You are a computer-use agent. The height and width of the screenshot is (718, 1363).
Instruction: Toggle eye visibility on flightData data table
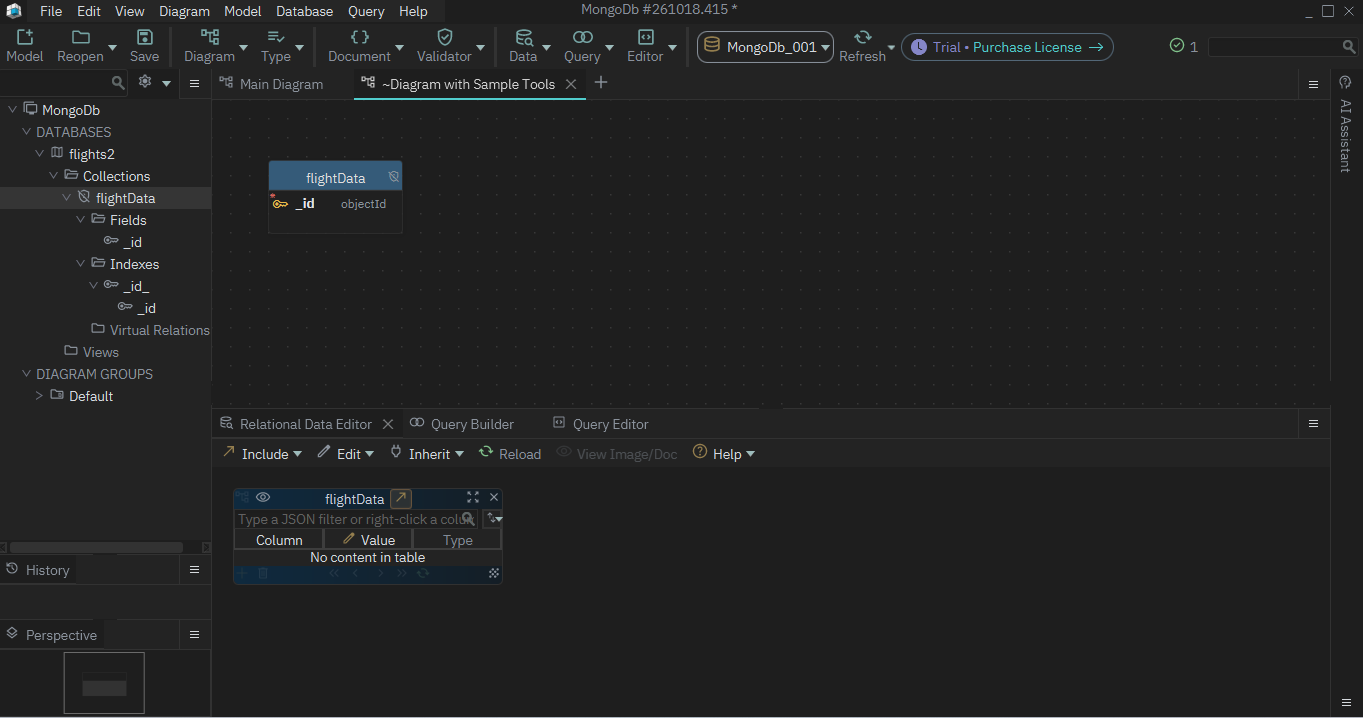pos(263,497)
